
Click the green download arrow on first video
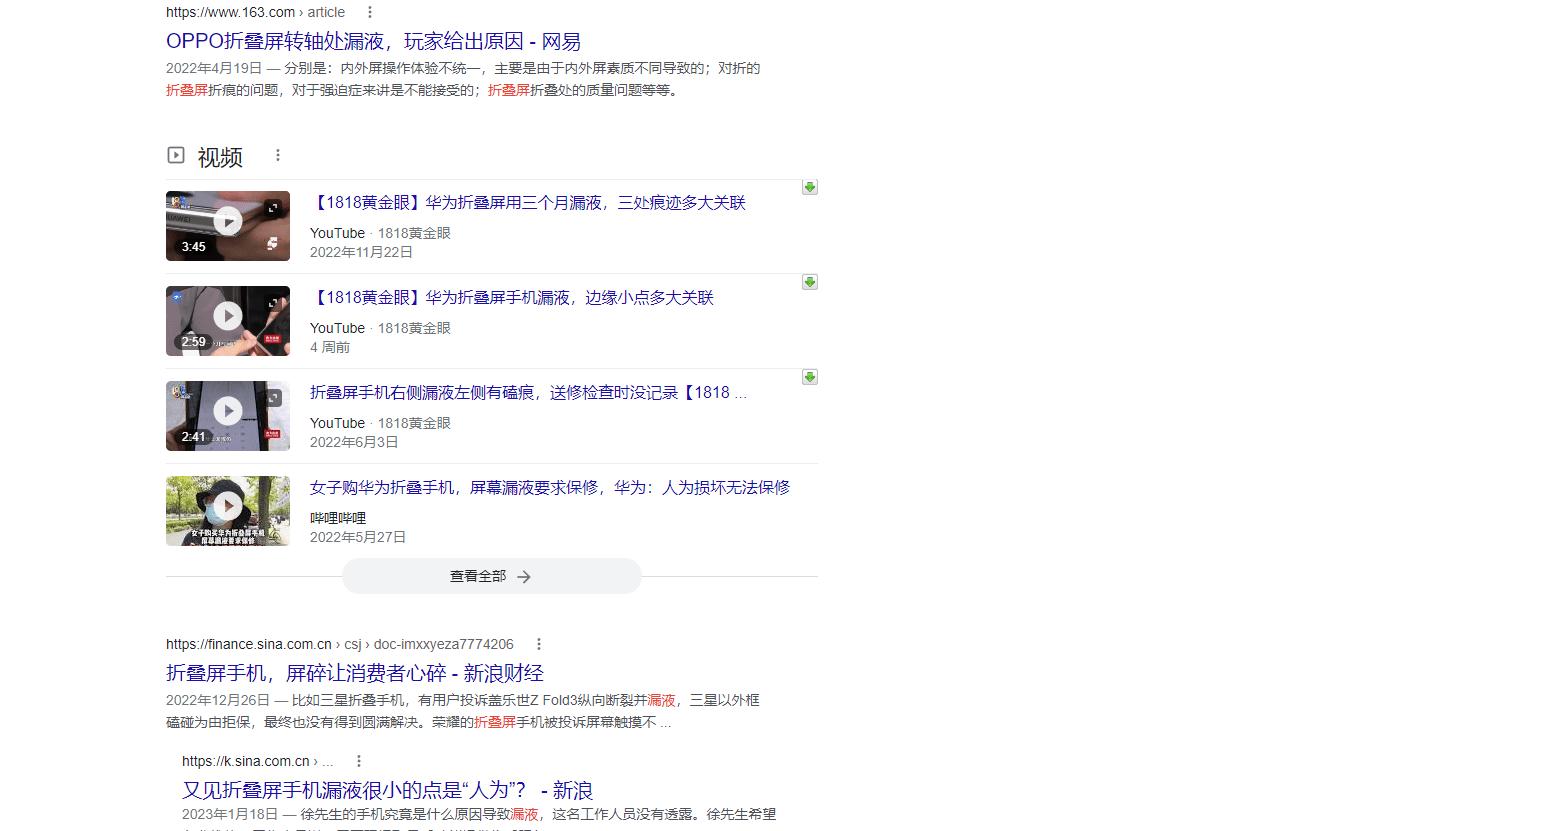pyautogui.click(x=809, y=186)
